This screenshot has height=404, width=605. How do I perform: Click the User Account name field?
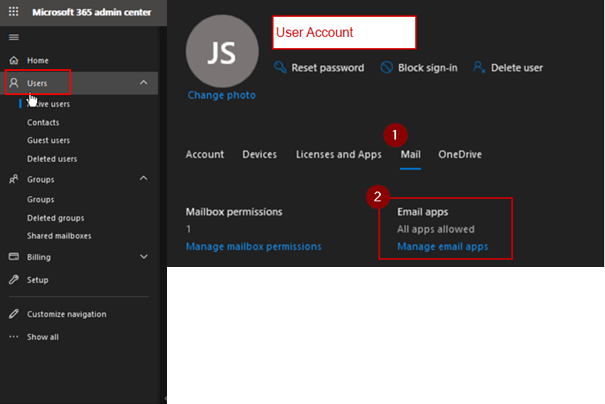tap(344, 32)
